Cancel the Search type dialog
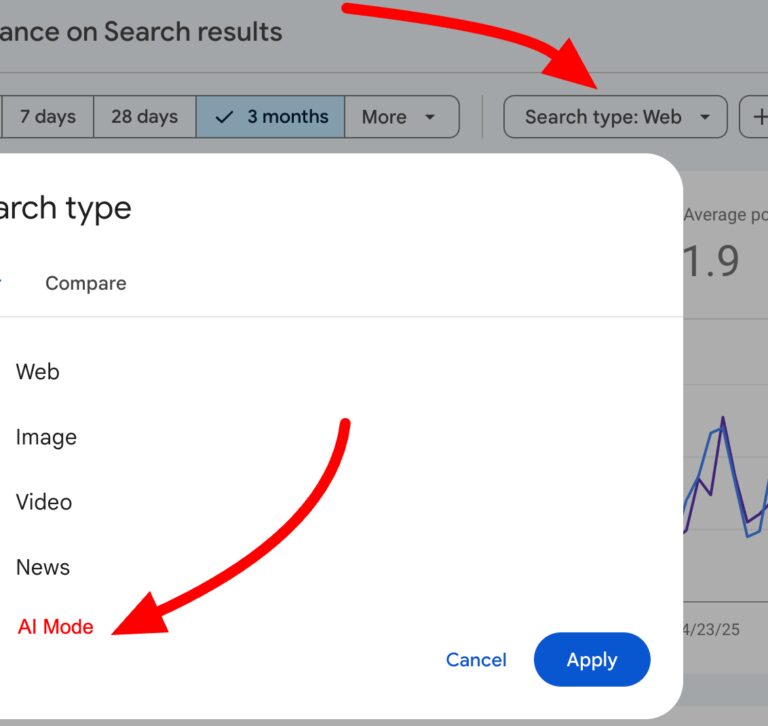The image size is (768, 726). click(476, 660)
